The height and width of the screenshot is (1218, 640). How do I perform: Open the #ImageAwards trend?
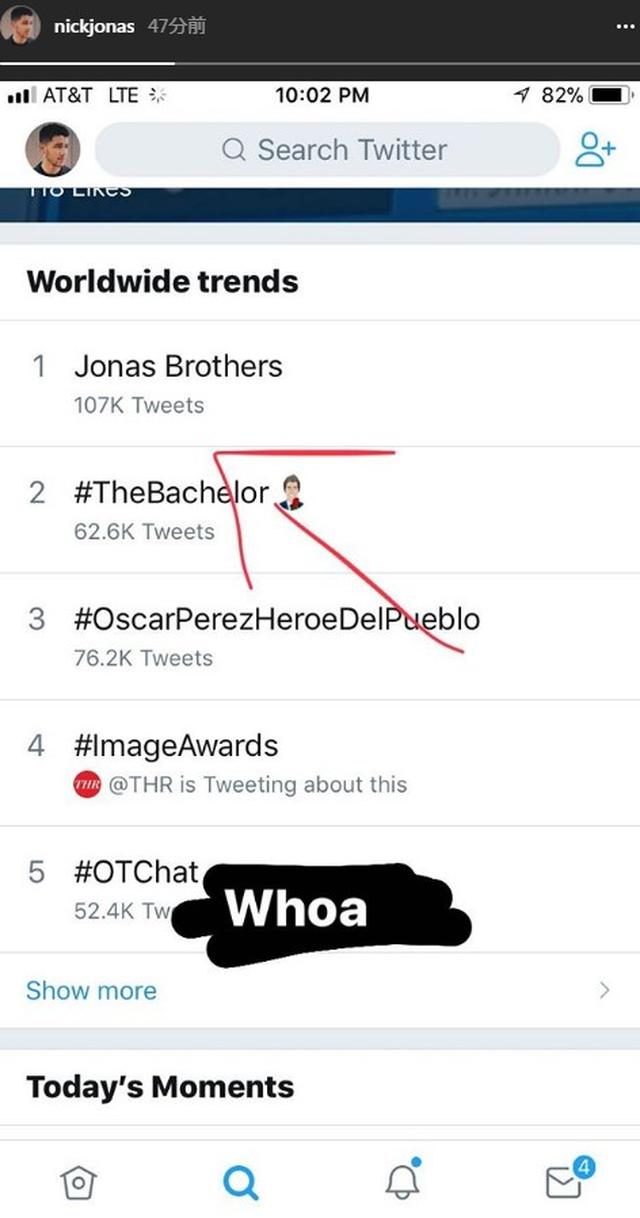pos(320,764)
